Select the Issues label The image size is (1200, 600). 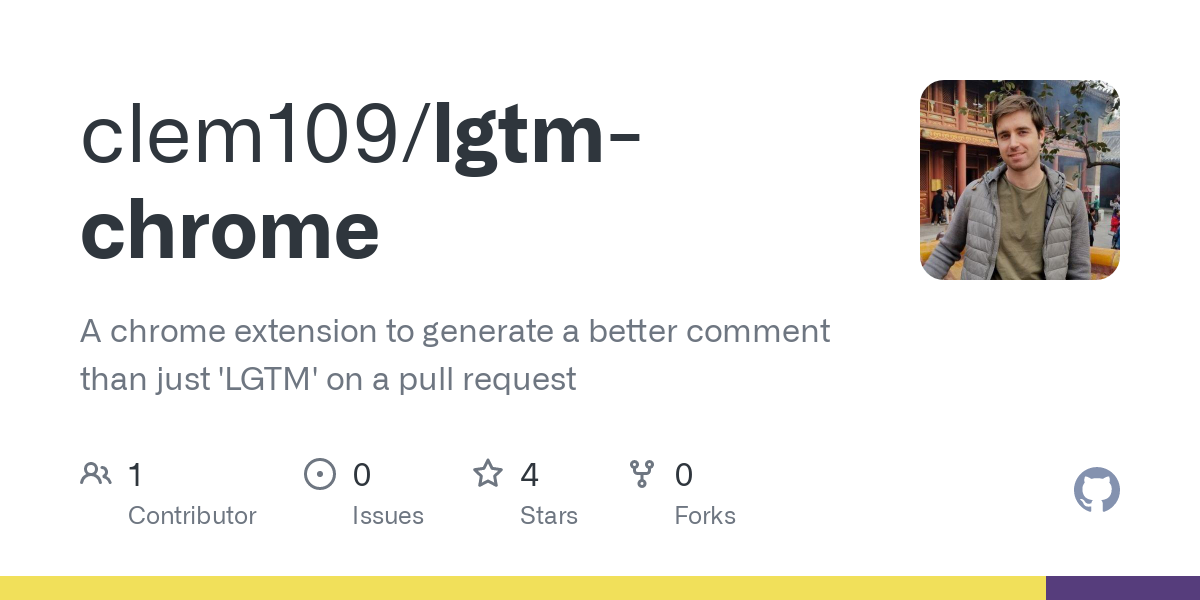coord(388,516)
